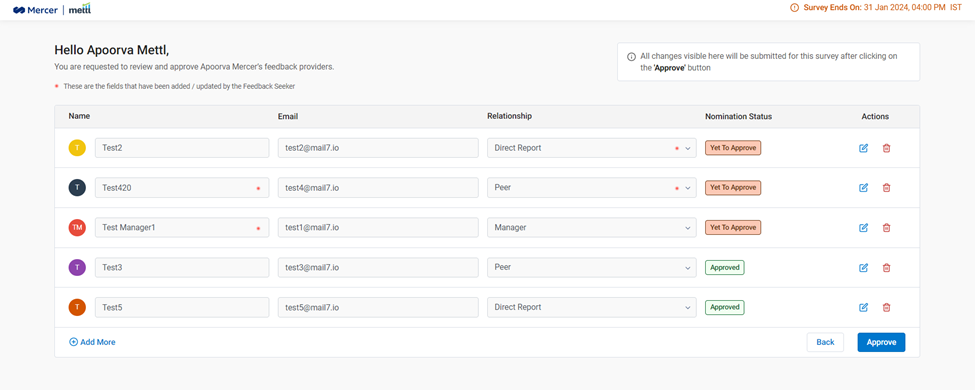Click the Approve button
Image resolution: width=975 pixels, height=390 pixels.
point(881,342)
